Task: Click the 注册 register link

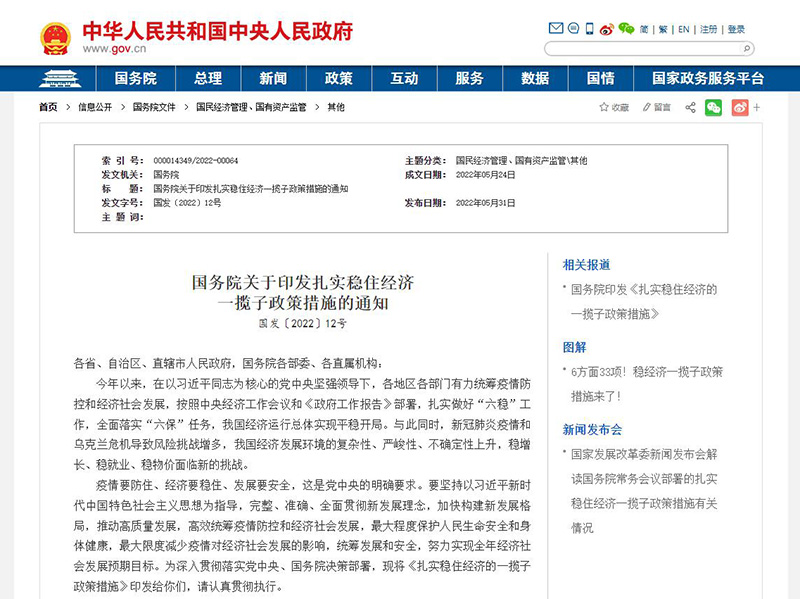Action: tap(709, 30)
